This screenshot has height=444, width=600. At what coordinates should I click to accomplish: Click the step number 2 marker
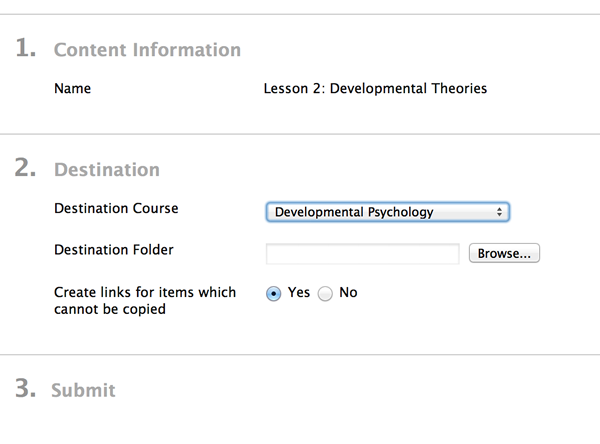coord(26,168)
